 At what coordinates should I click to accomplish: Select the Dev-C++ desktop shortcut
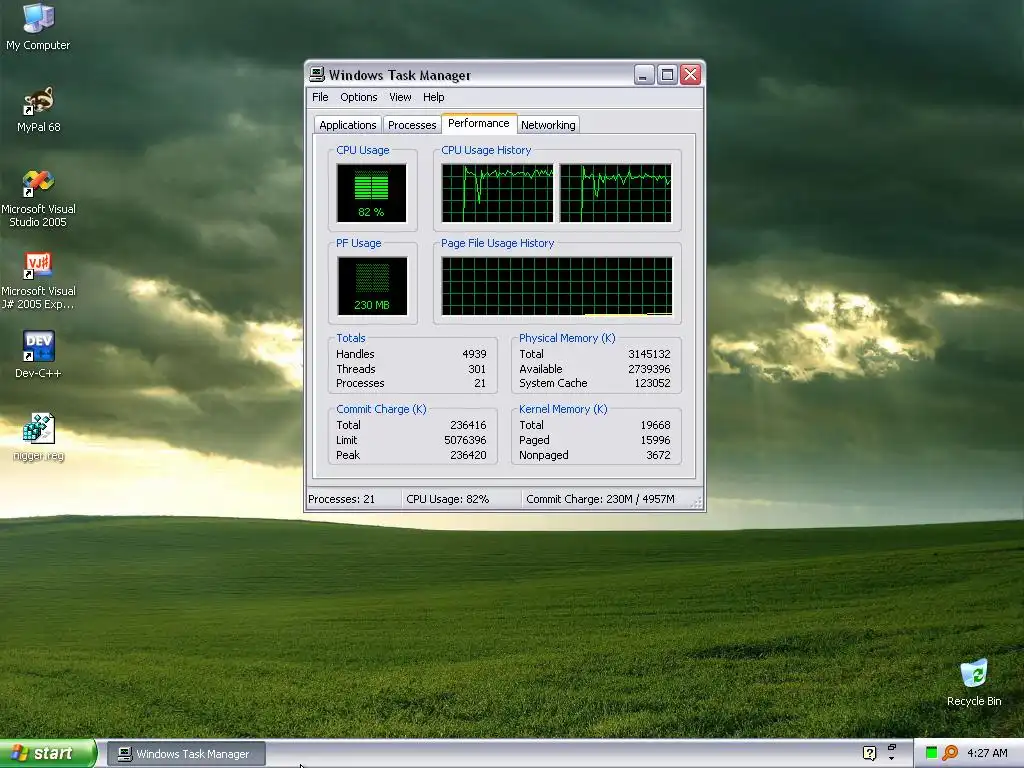[38, 355]
